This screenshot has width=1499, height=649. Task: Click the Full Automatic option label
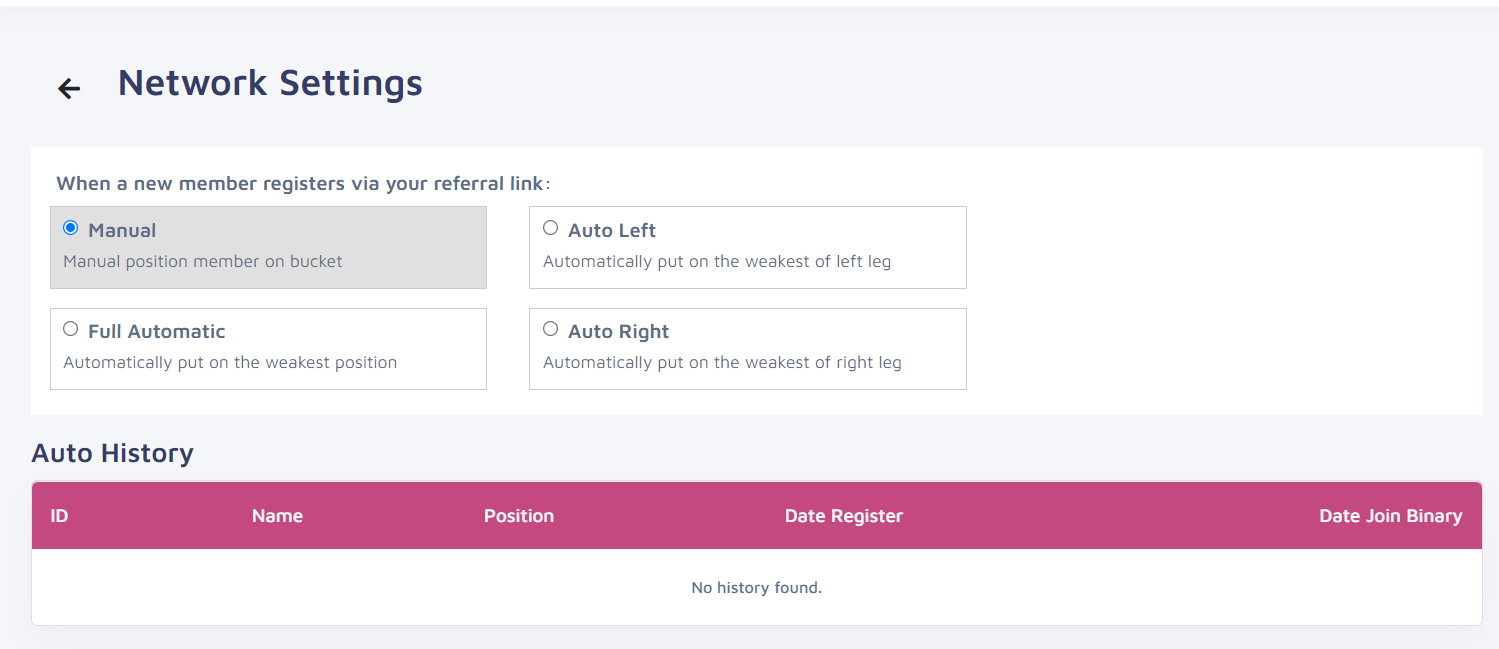point(157,331)
